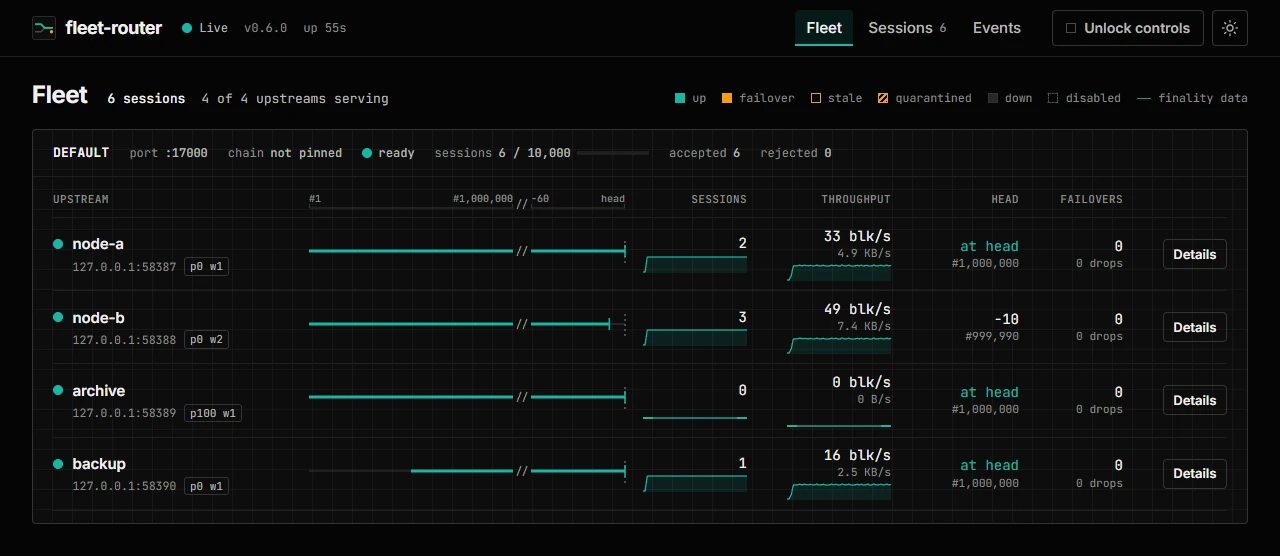Click address '127.0.0.1:58387'
This screenshot has height=556, width=1280.
pyautogui.click(x=124, y=267)
